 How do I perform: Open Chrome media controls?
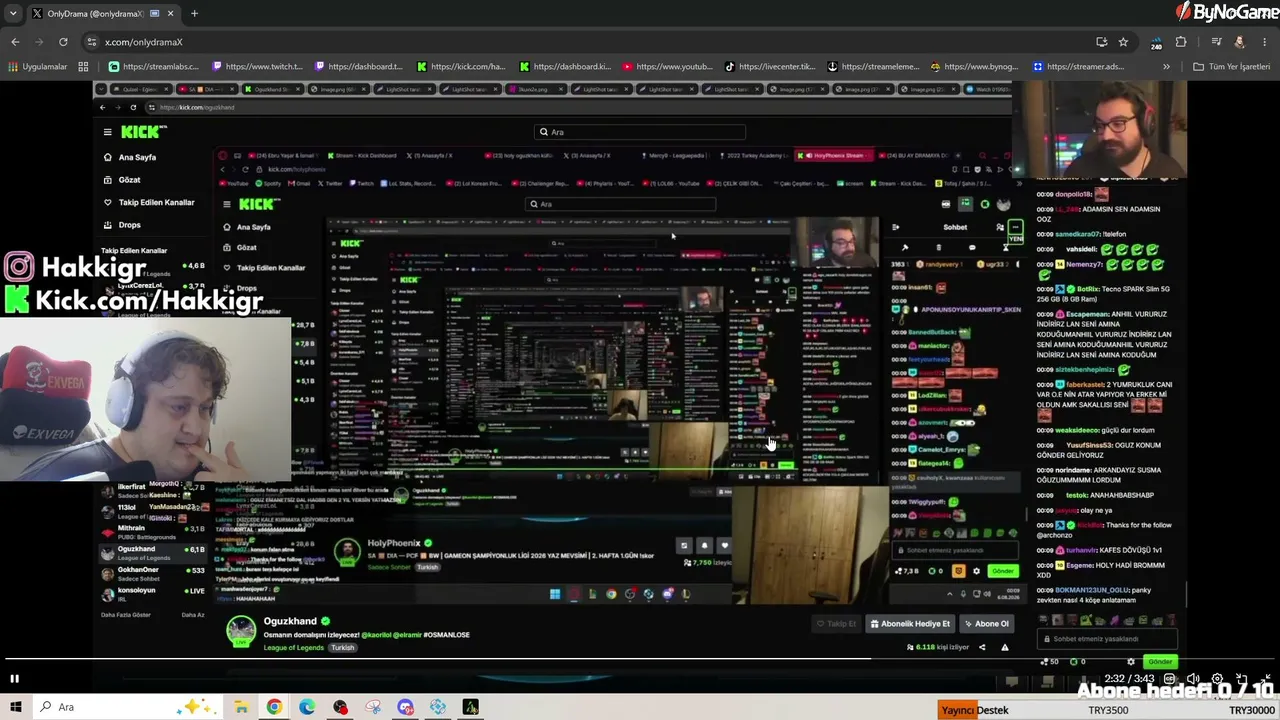pos(1216,42)
